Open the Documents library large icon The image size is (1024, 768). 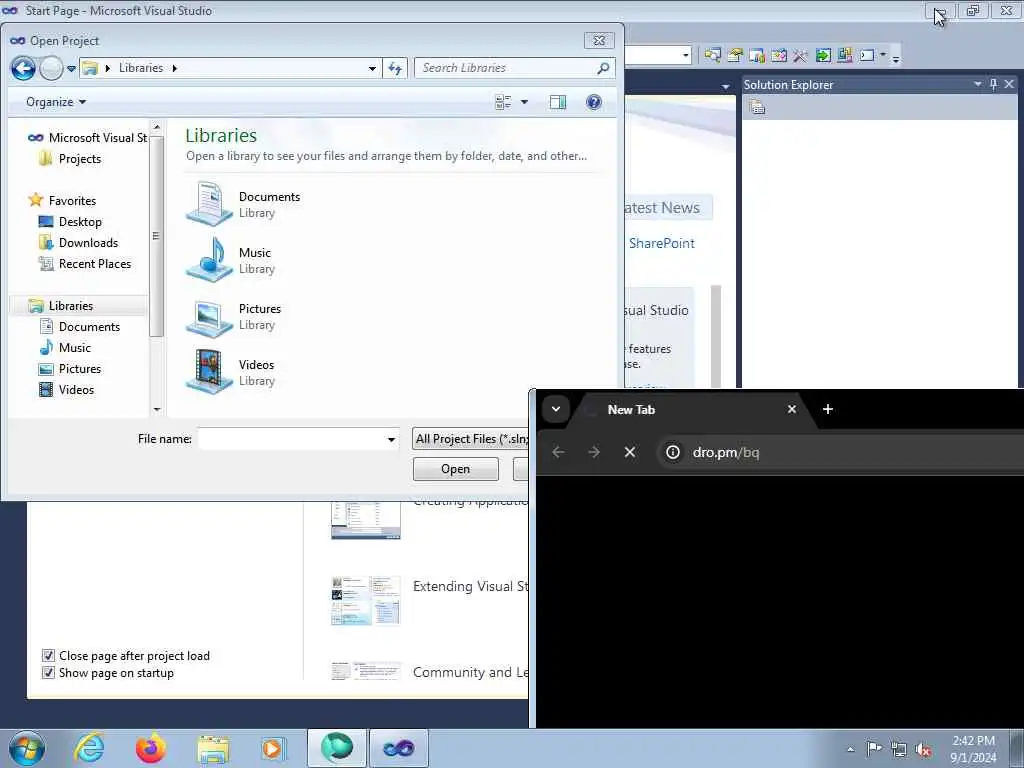tap(209, 204)
